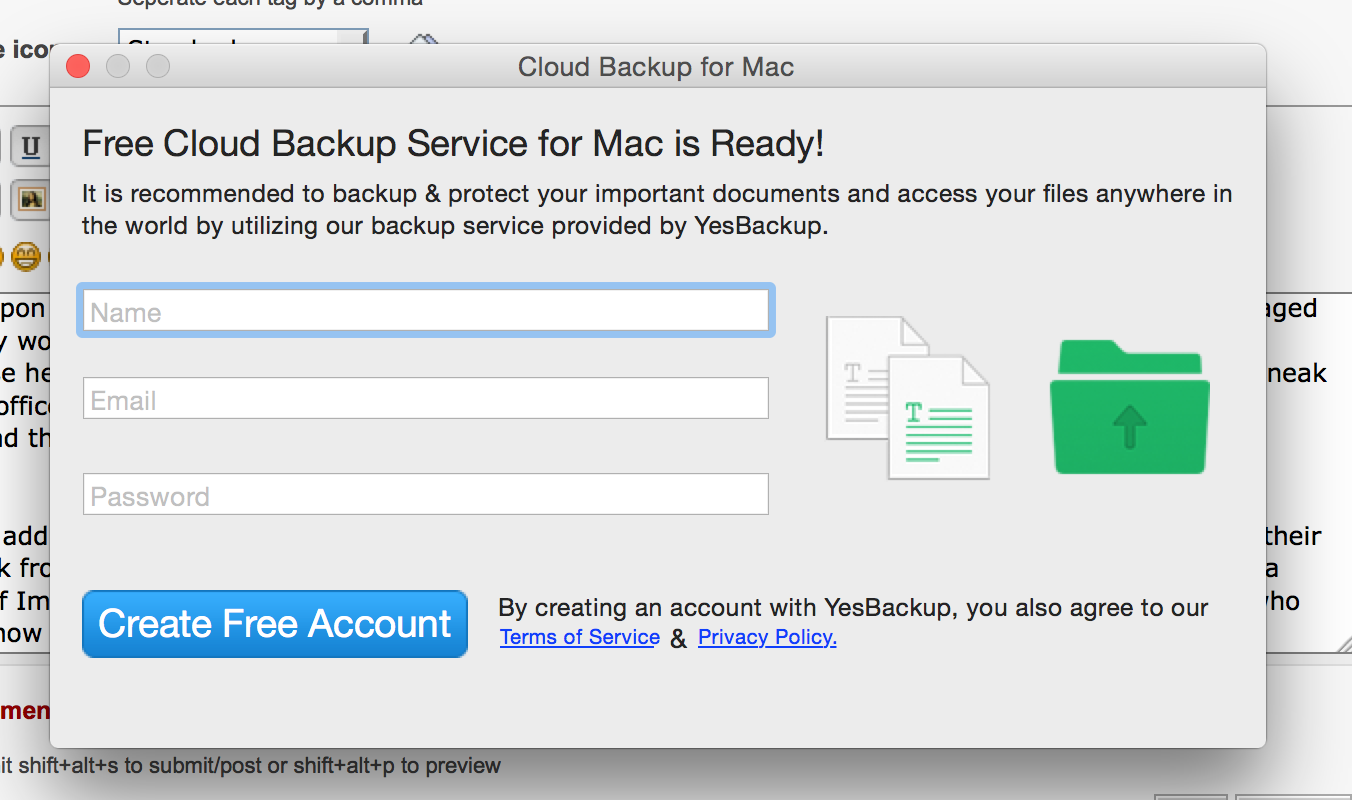Click the greyed-out zoom window button
Screen dimensions: 1352x800
click(x=158, y=67)
